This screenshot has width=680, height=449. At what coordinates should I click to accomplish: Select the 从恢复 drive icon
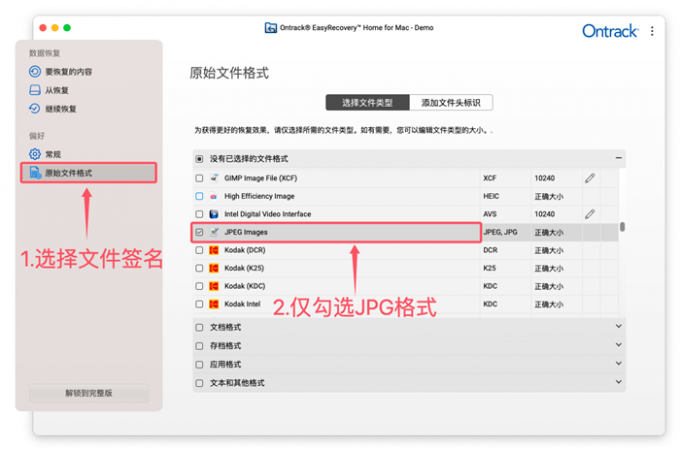click(35, 90)
